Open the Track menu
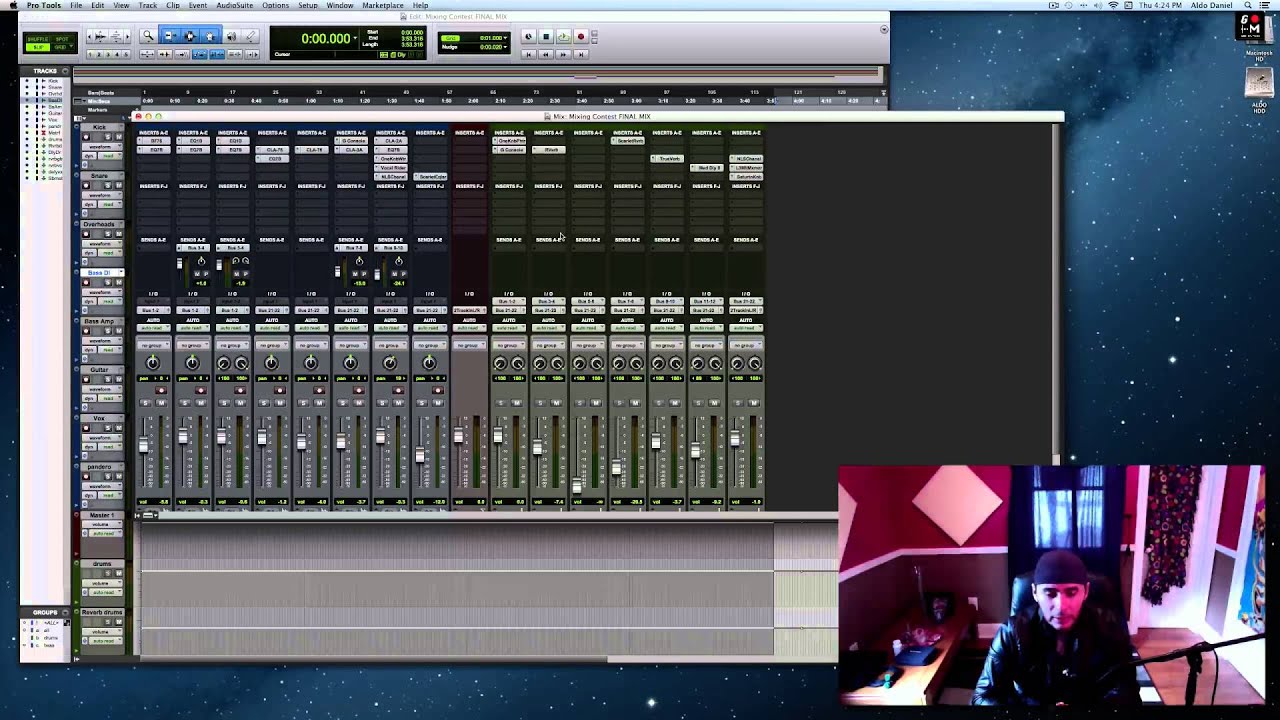This screenshot has width=1280, height=720. pyautogui.click(x=148, y=6)
